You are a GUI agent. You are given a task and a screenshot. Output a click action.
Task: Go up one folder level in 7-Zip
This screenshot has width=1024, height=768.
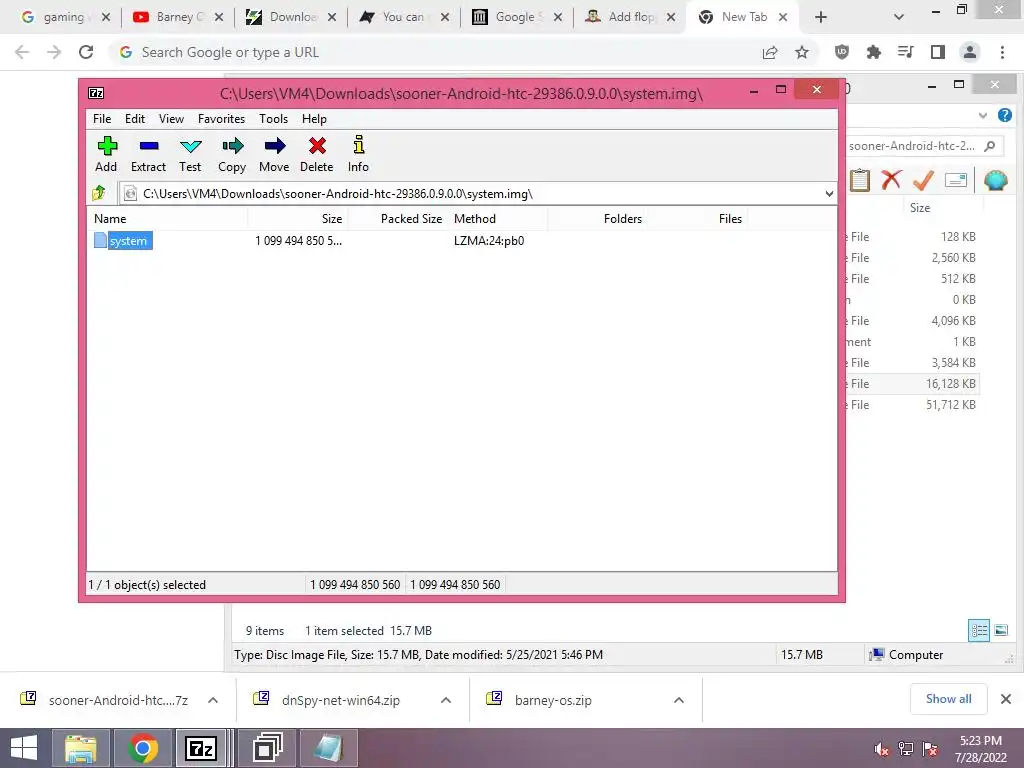[x=99, y=193]
